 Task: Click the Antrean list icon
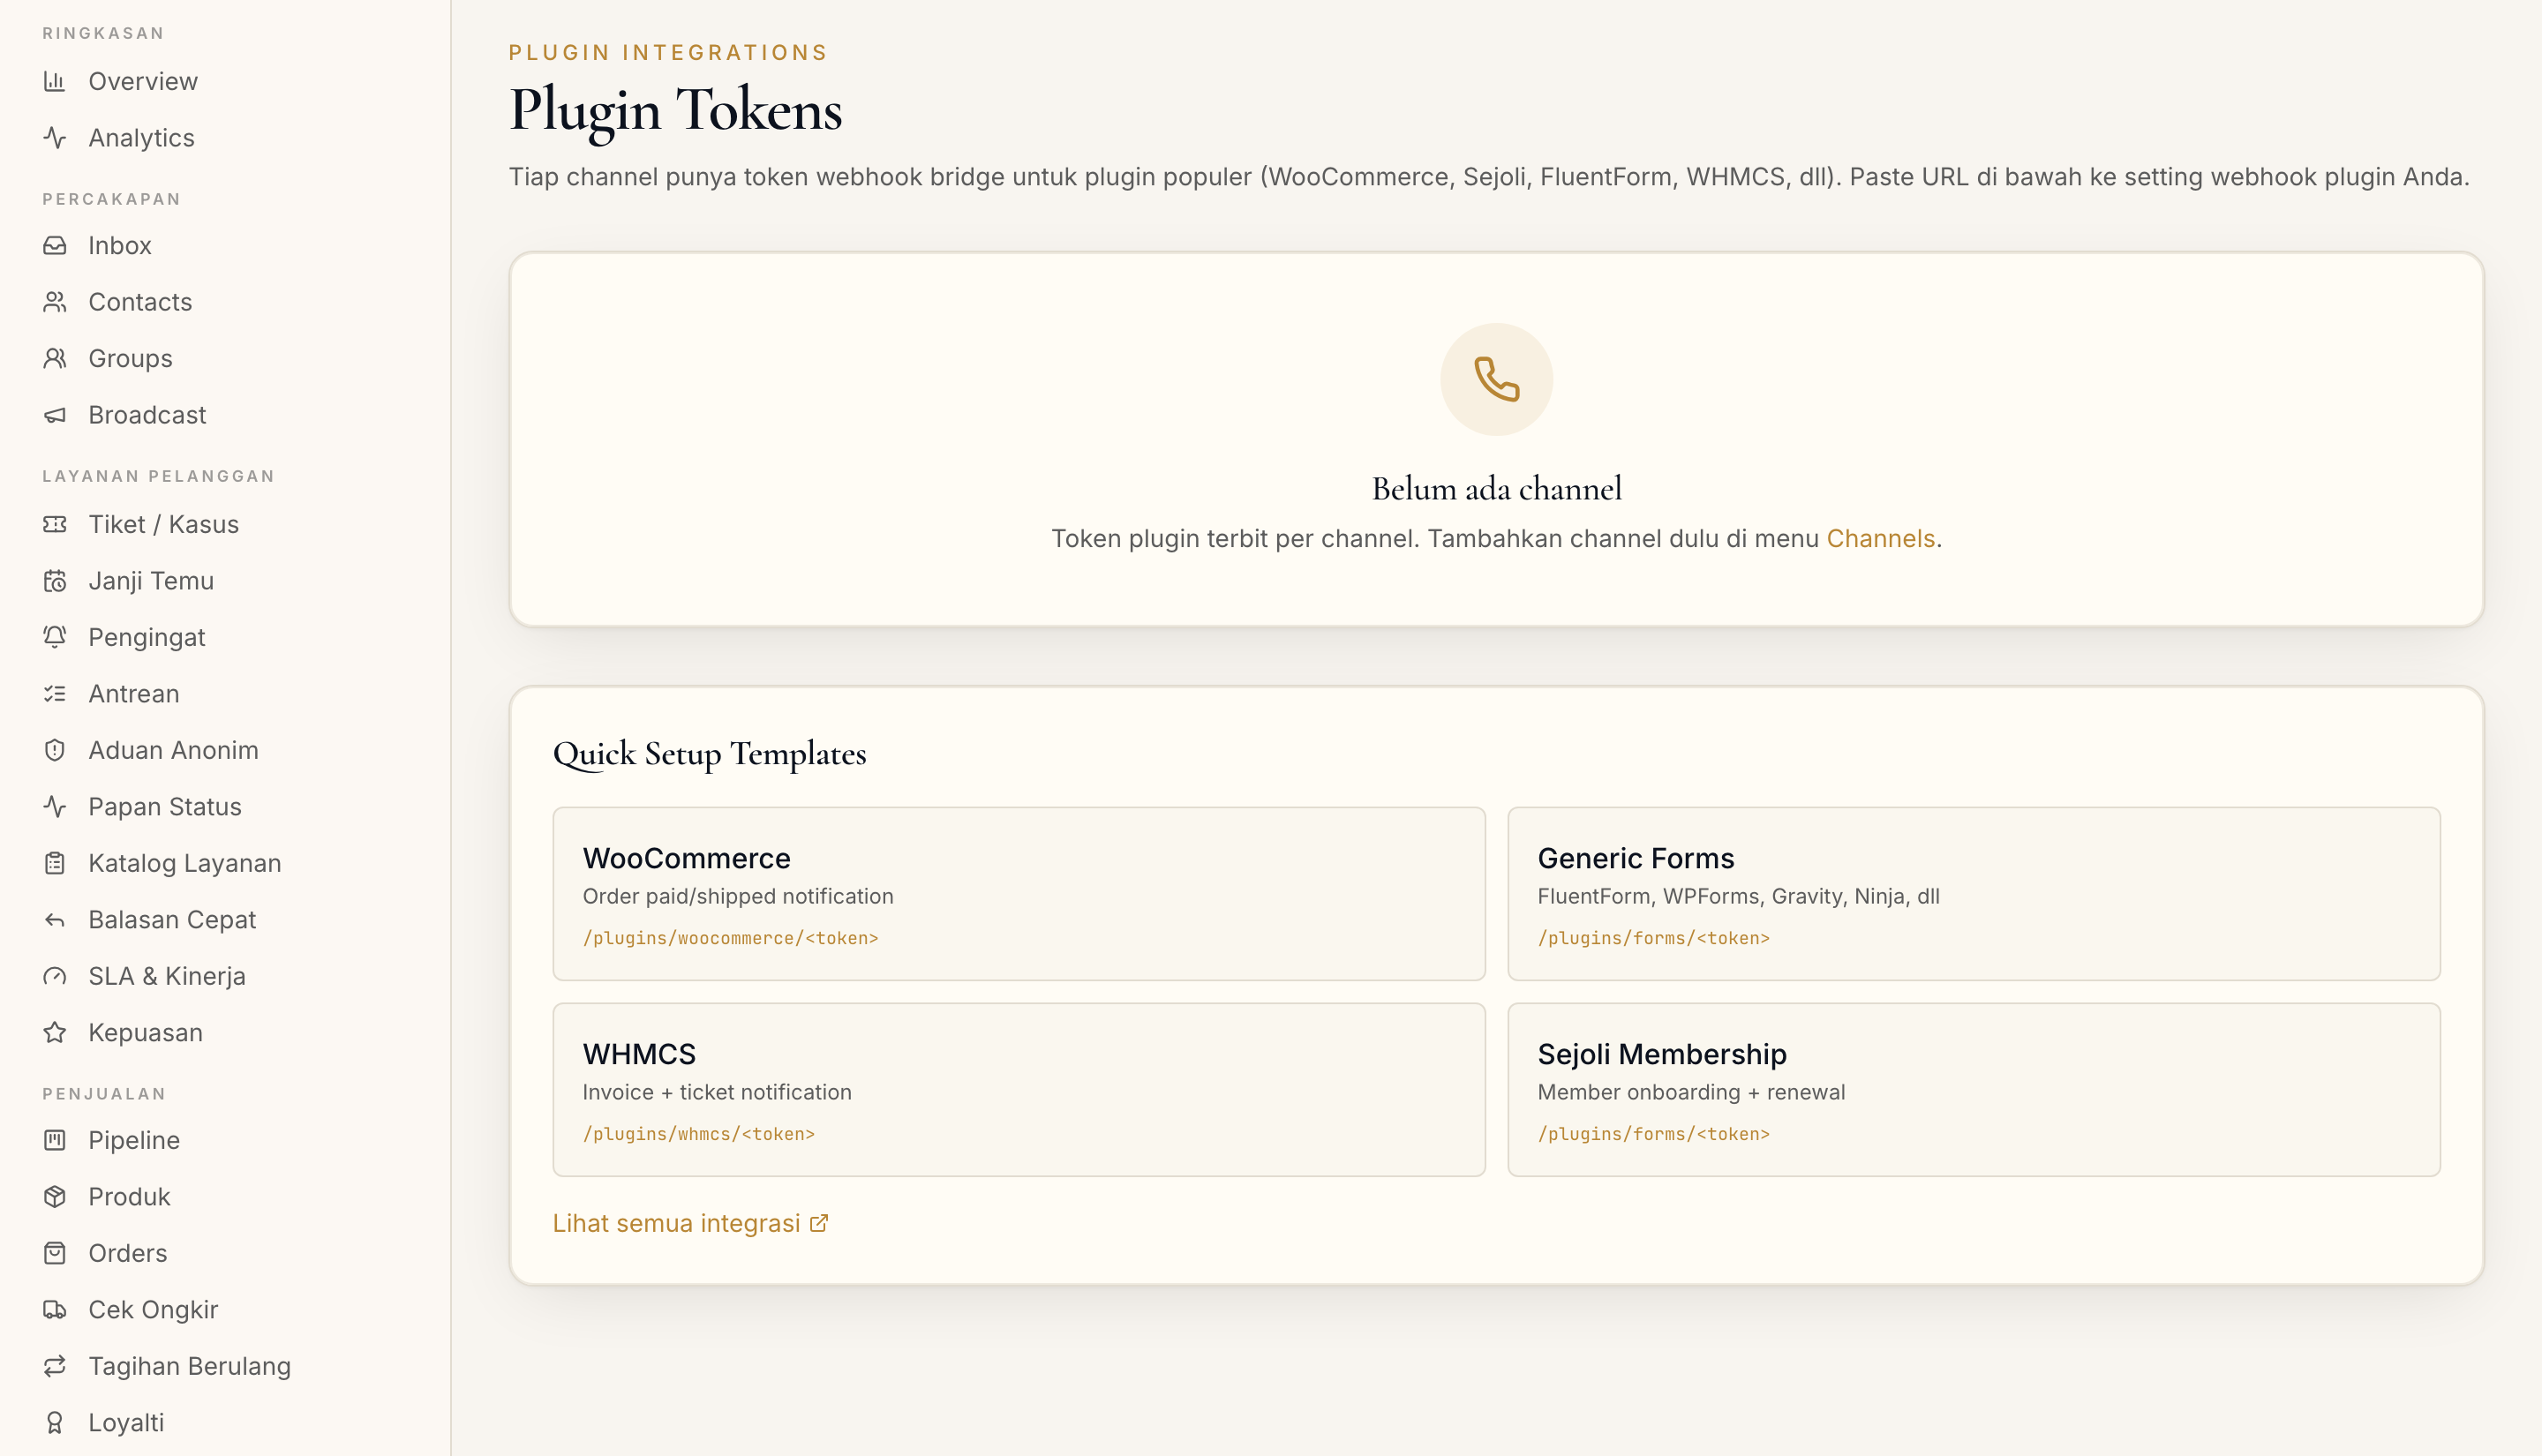55,694
